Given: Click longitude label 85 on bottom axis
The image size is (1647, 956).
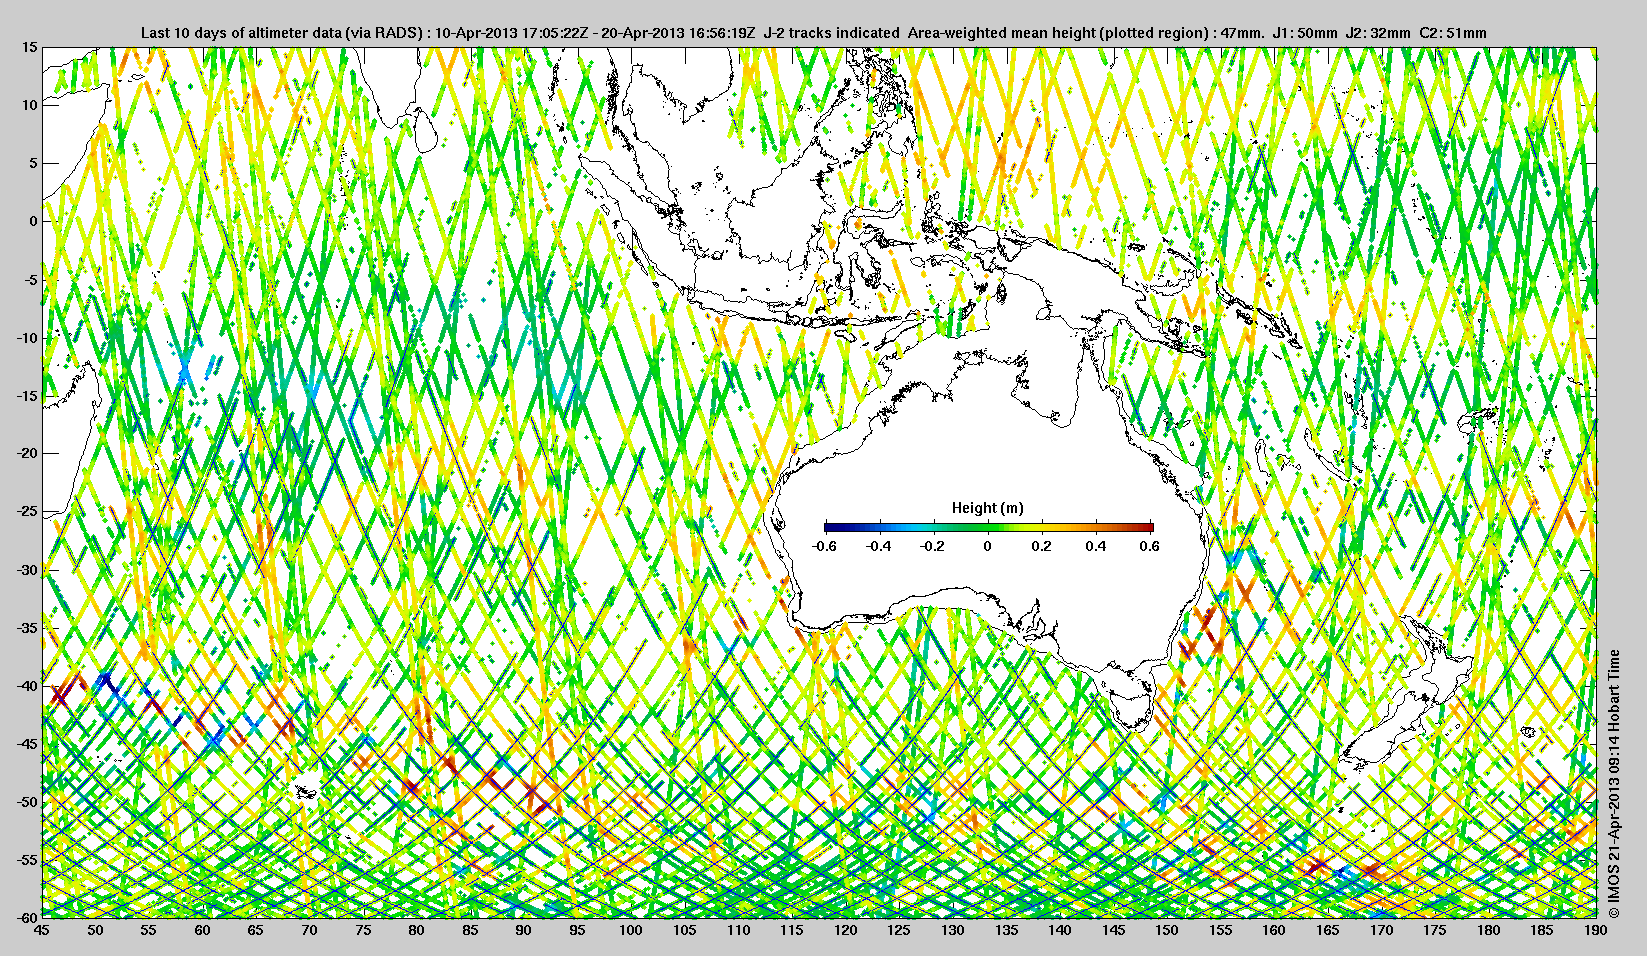Looking at the screenshot, I should [470, 930].
